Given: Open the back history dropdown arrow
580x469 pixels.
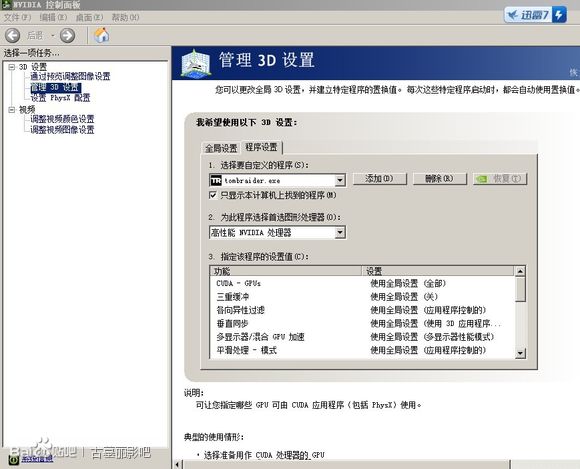Looking at the screenshot, I should [x=53, y=36].
